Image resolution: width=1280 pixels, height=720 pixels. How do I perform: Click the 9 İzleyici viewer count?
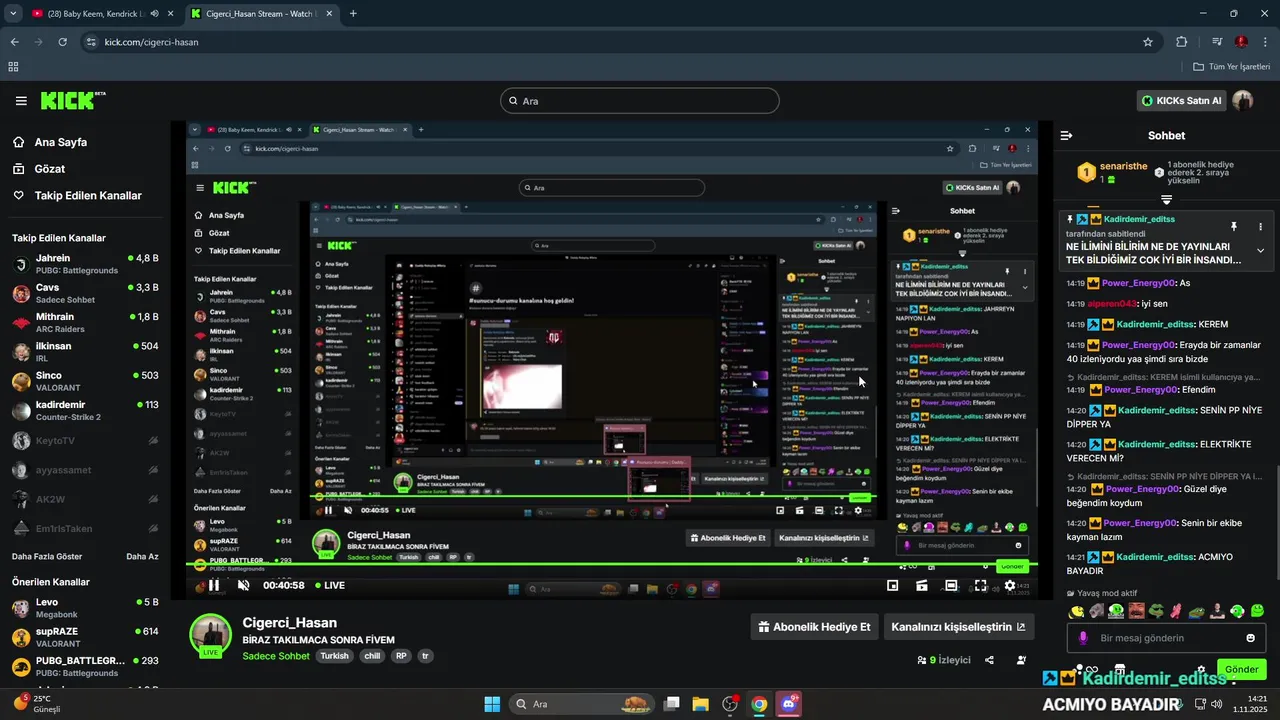point(944,660)
